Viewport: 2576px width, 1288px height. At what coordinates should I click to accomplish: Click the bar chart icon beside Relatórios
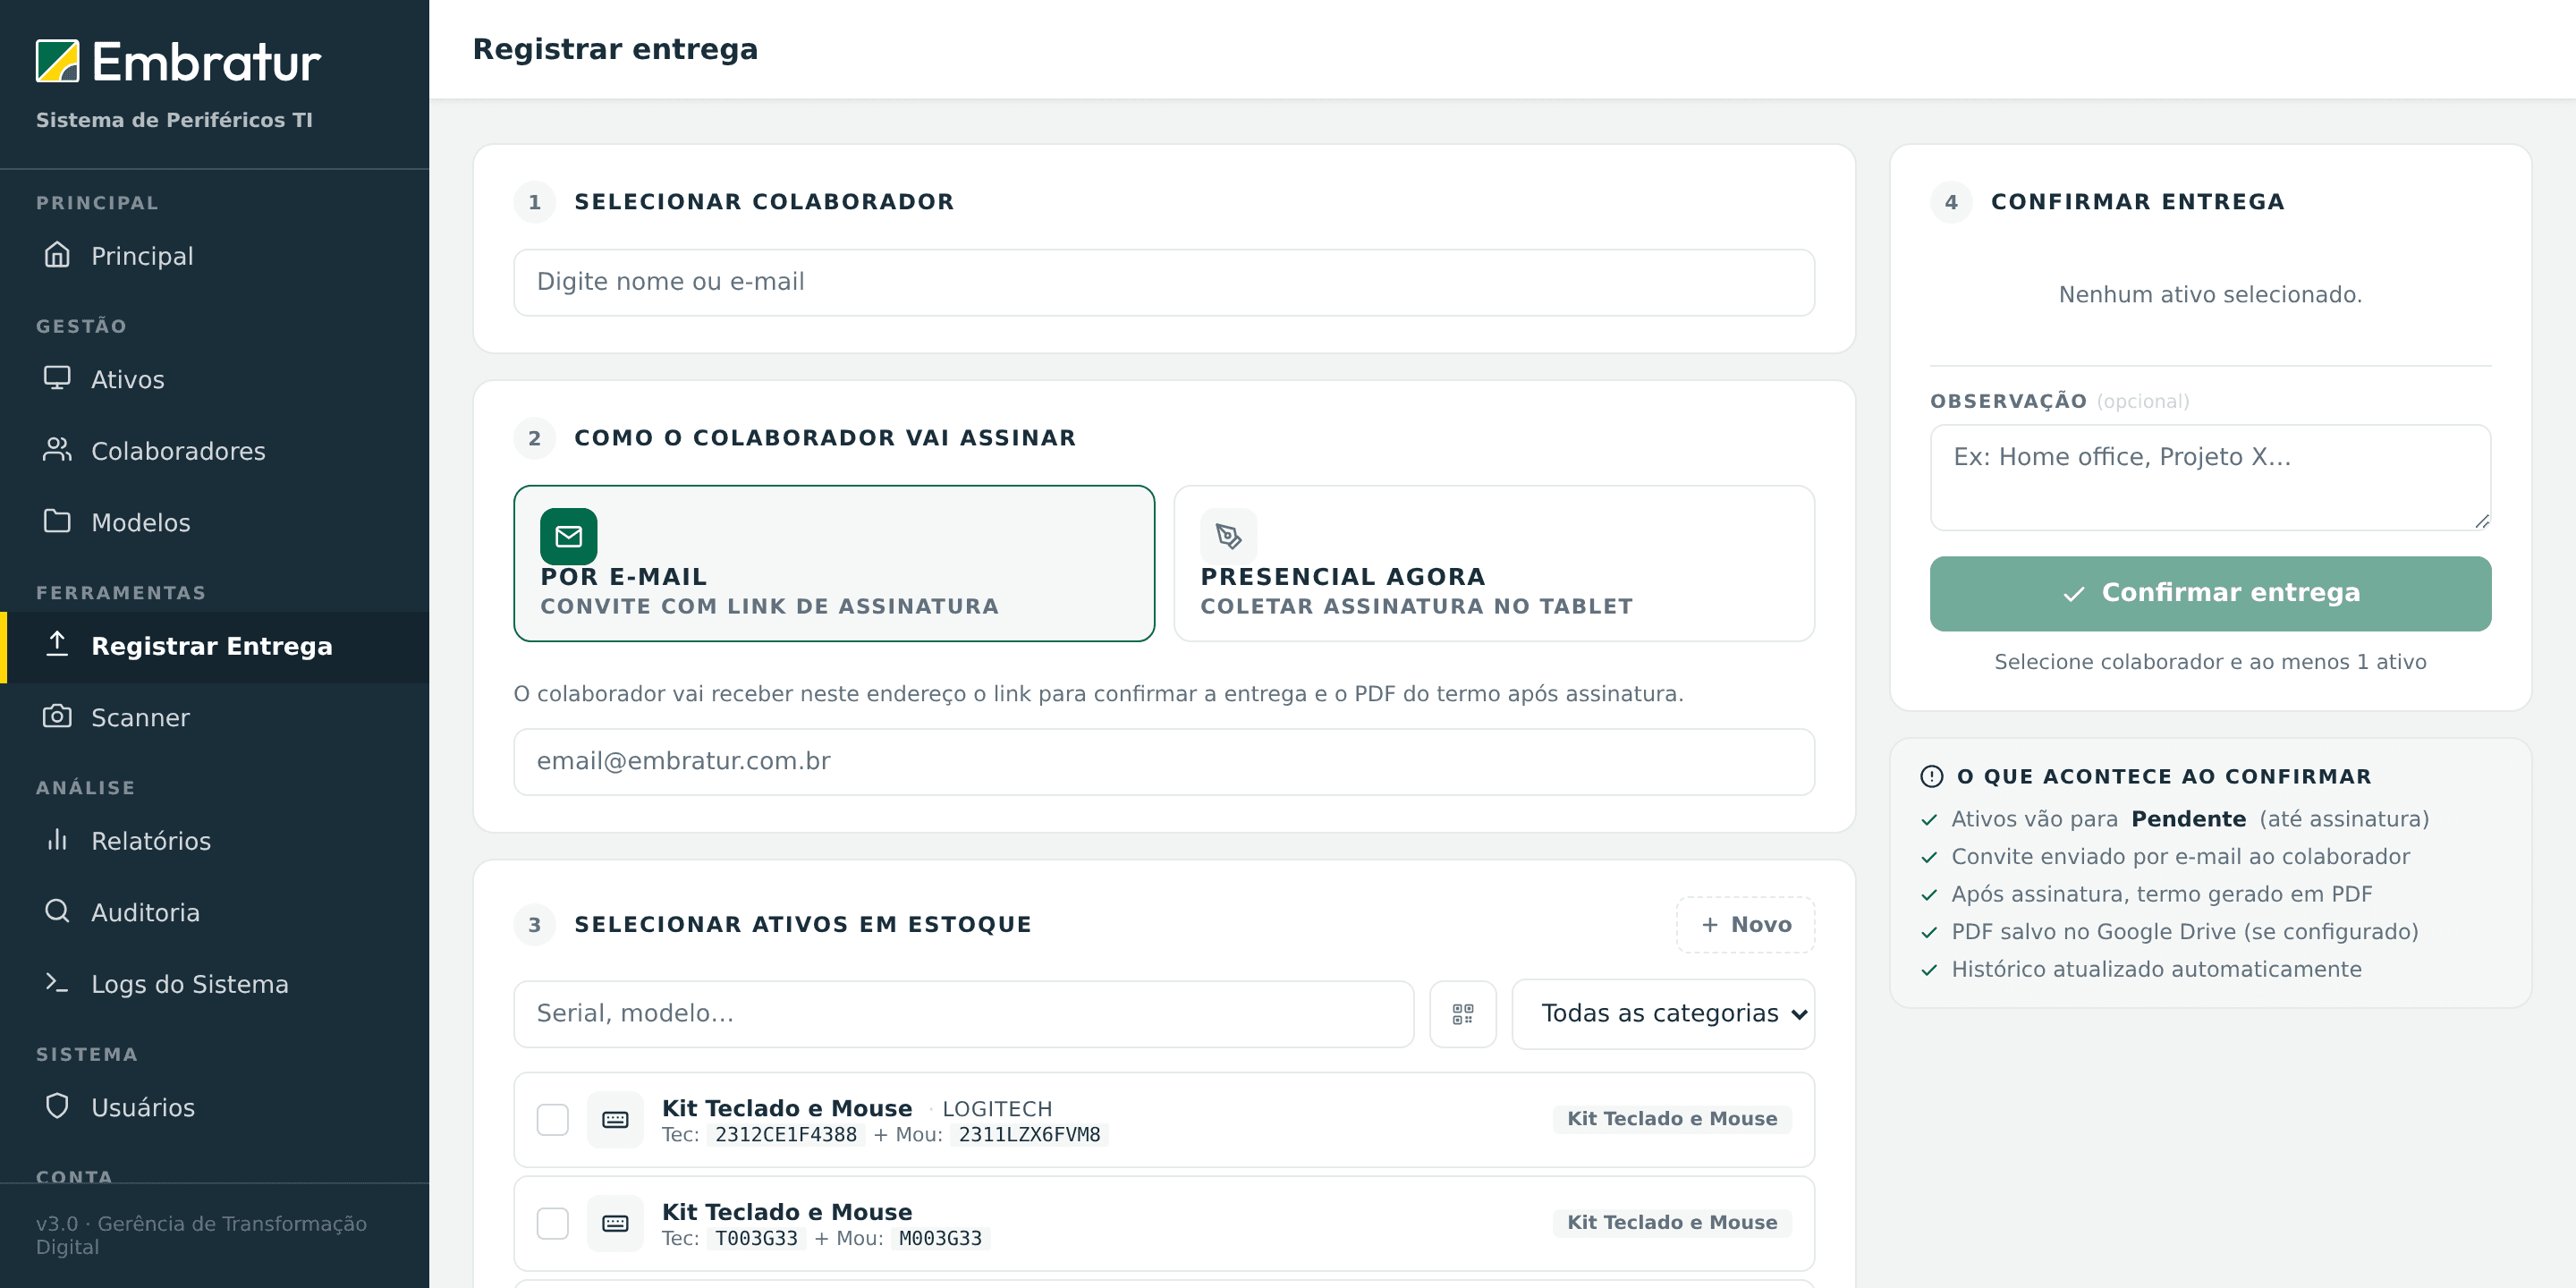(57, 840)
